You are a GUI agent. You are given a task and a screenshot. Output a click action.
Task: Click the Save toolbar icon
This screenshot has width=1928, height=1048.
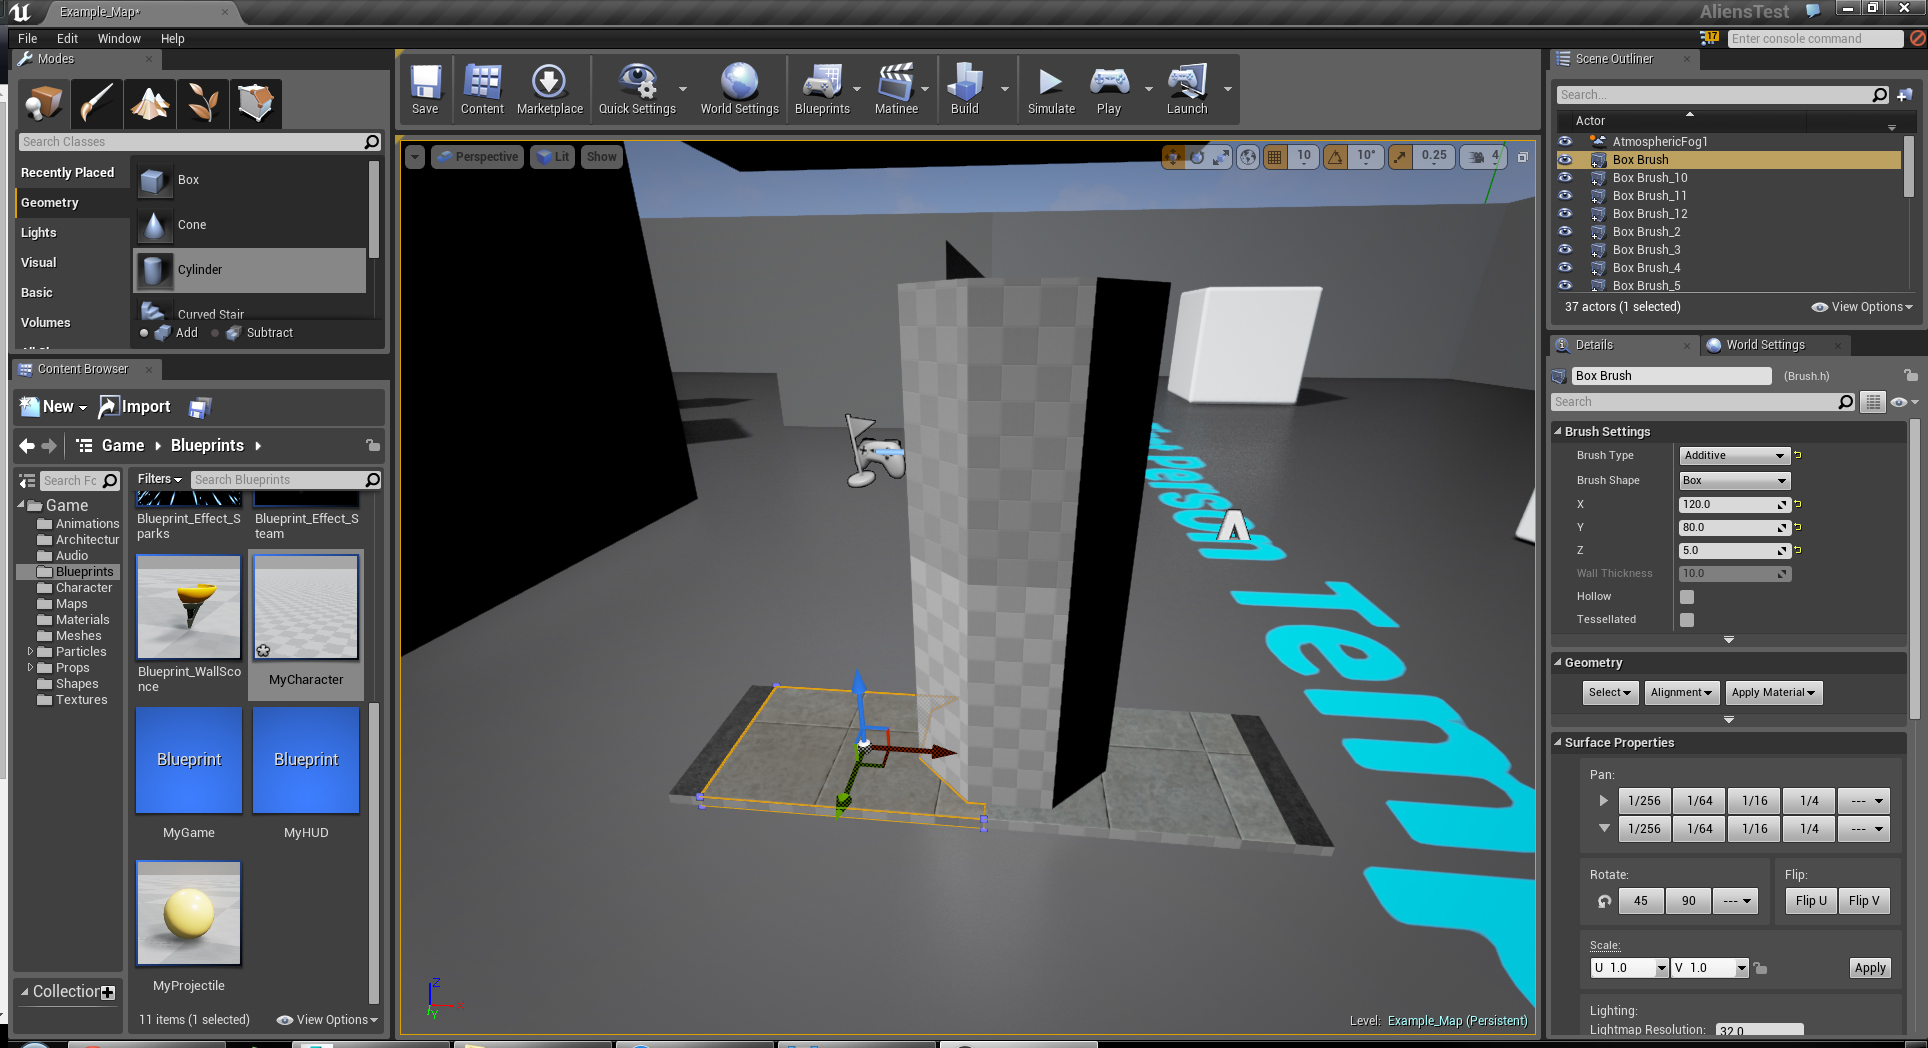coord(425,89)
